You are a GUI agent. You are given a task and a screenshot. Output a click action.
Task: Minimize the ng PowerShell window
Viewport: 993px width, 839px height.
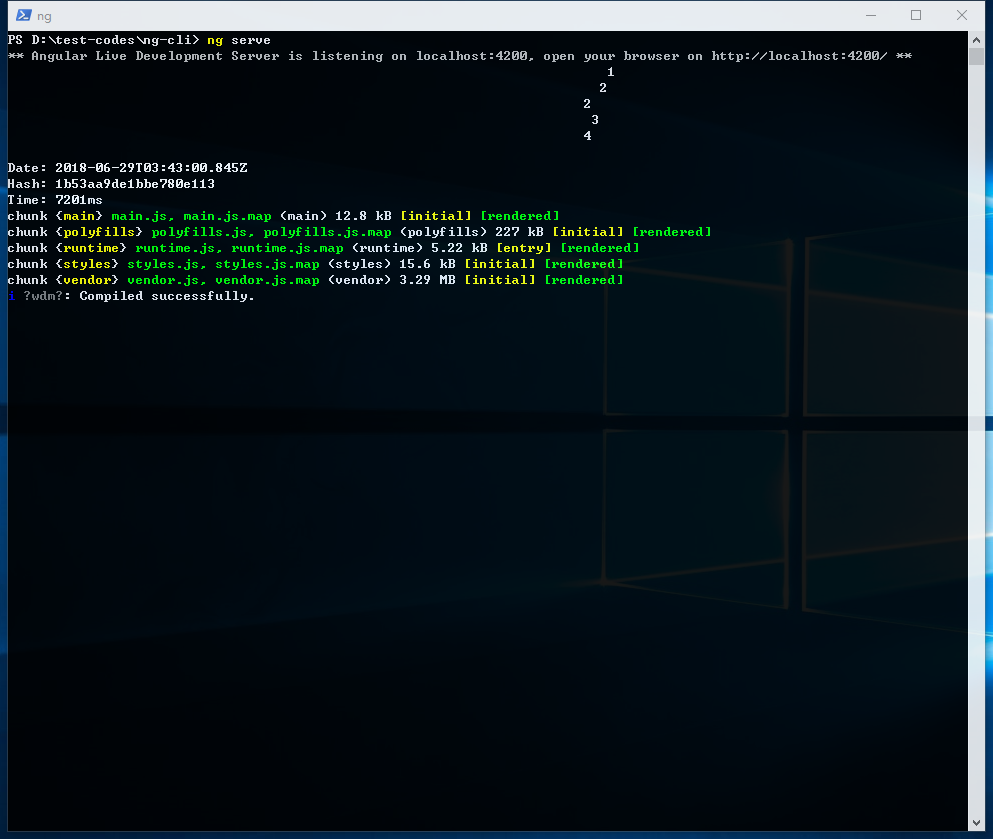click(871, 15)
